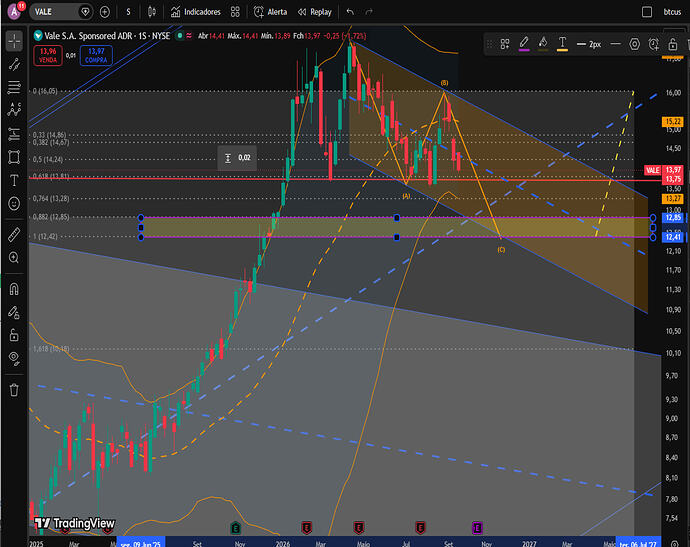Viewport: 690px width, 547px height.
Task: Open the chart patterns tool group
Action: click(x=14, y=110)
